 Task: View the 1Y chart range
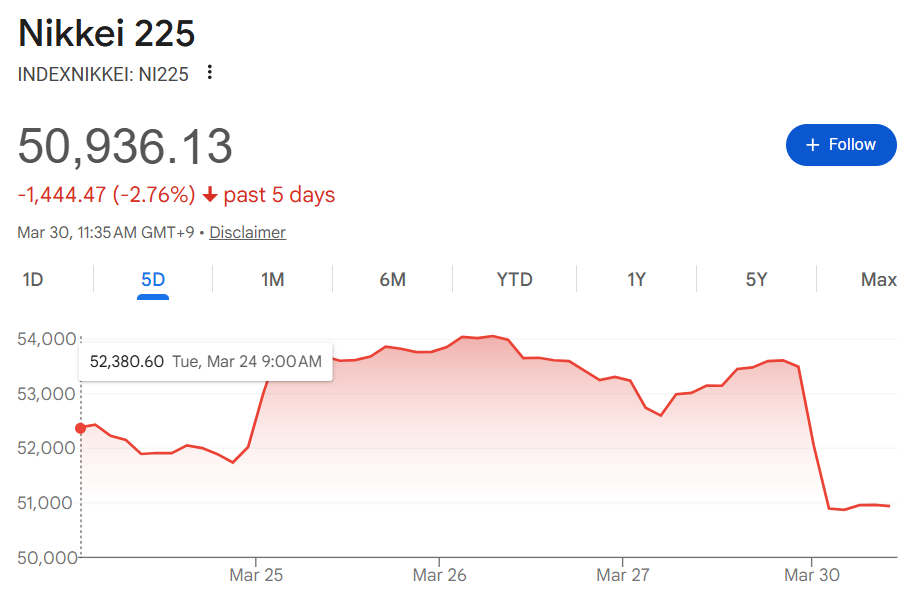636,280
